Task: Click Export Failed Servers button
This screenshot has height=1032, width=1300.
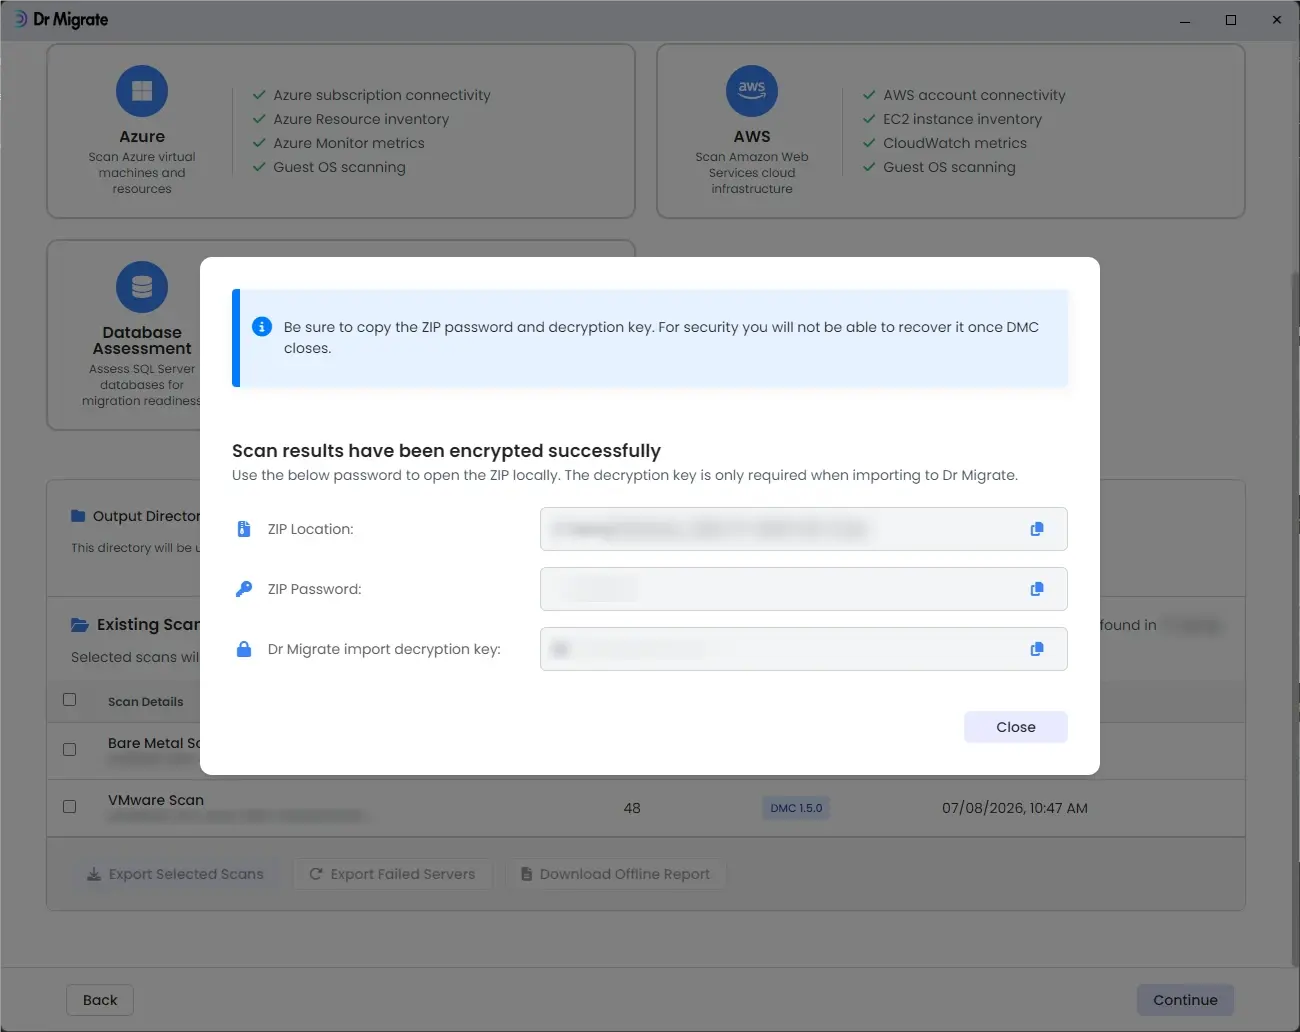Action: tap(392, 874)
